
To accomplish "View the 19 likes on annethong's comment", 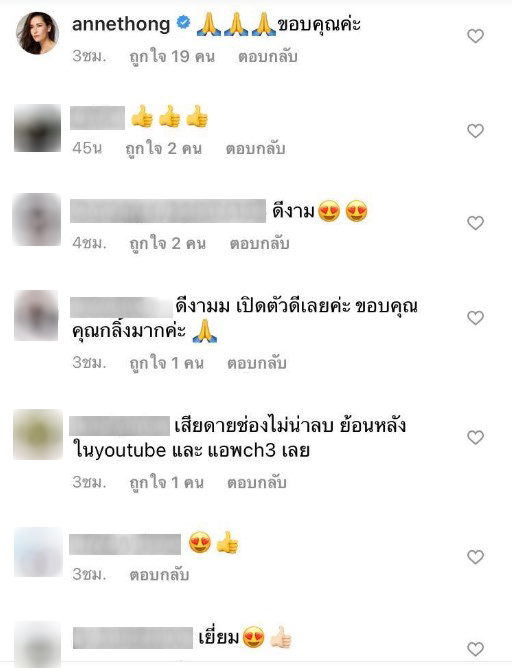I will 172,57.
